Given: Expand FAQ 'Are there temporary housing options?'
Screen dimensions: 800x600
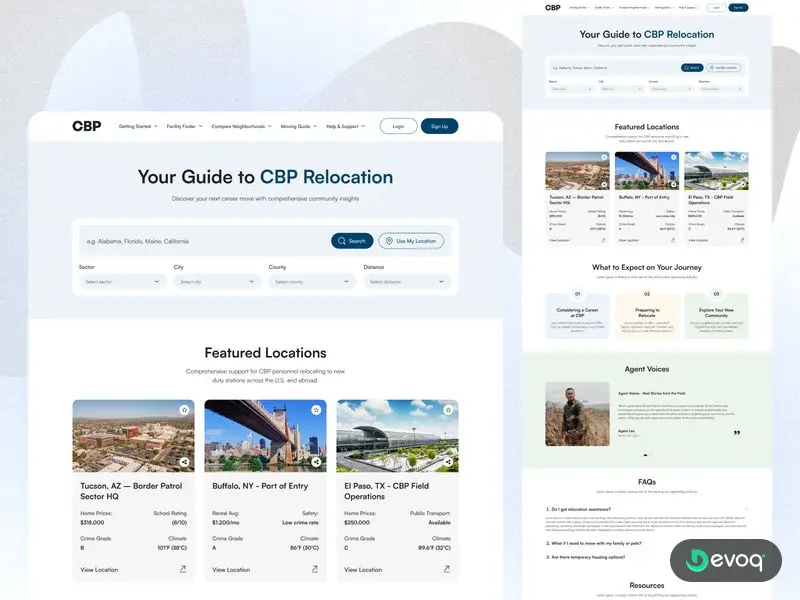Looking at the screenshot, I should click(586, 557).
